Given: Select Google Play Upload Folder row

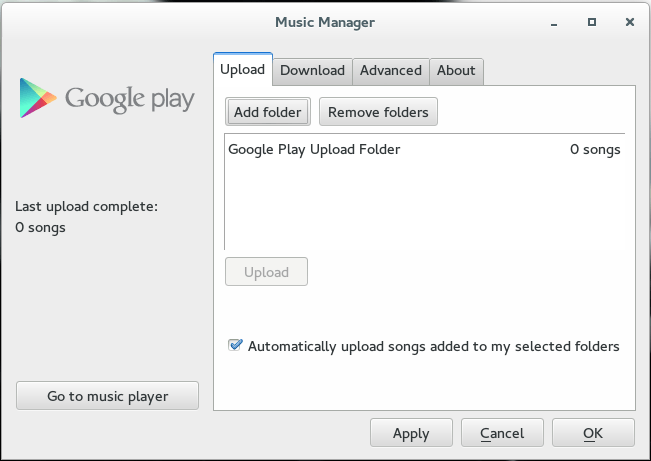Looking at the screenshot, I should point(424,150).
